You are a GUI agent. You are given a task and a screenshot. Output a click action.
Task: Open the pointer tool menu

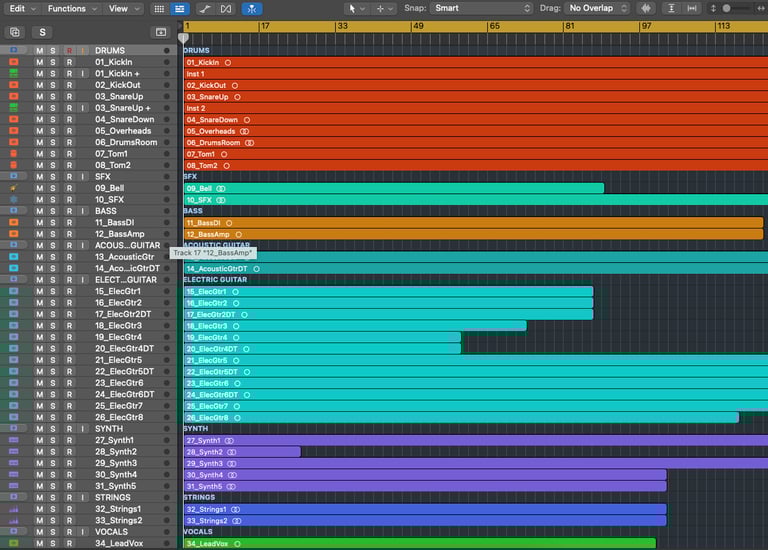click(356, 8)
